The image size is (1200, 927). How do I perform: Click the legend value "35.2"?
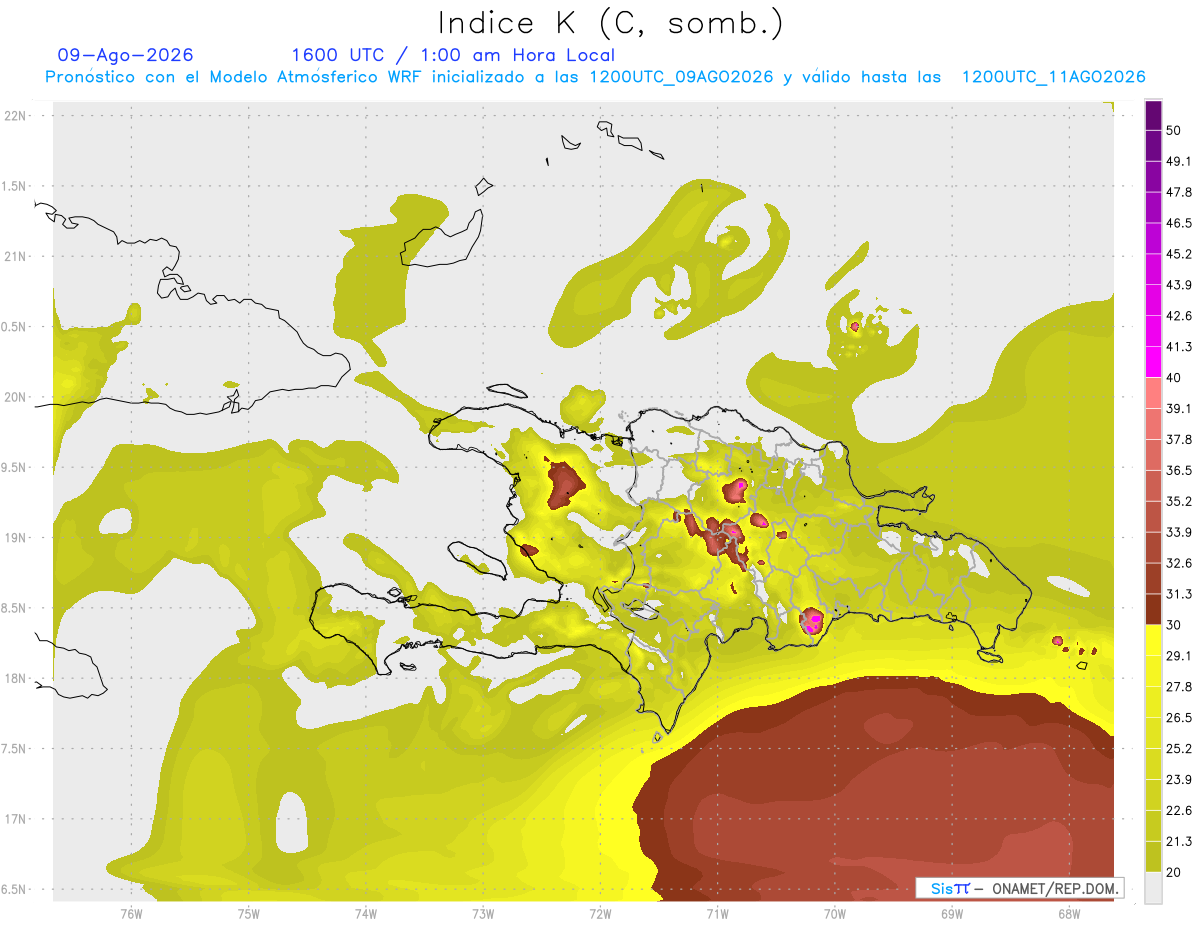point(1179,502)
